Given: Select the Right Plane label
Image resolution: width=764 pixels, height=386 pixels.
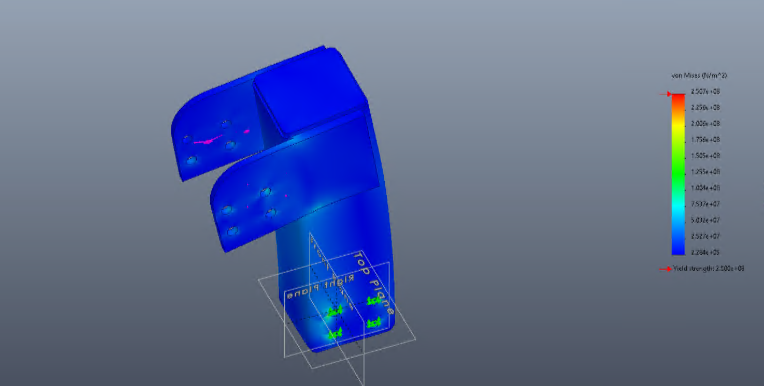Looking at the screenshot, I should pyautogui.click(x=321, y=287).
